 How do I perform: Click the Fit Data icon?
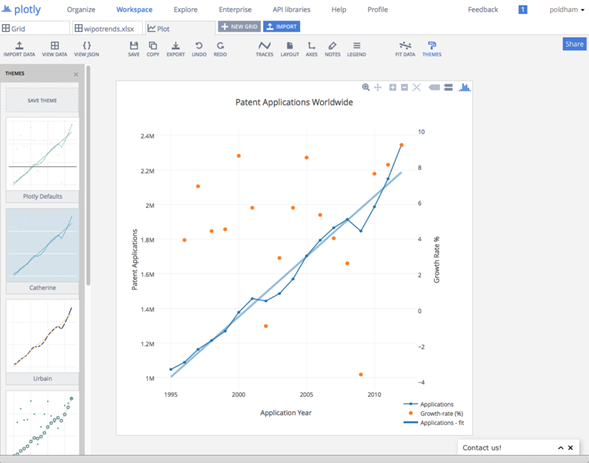(x=405, y=49)
